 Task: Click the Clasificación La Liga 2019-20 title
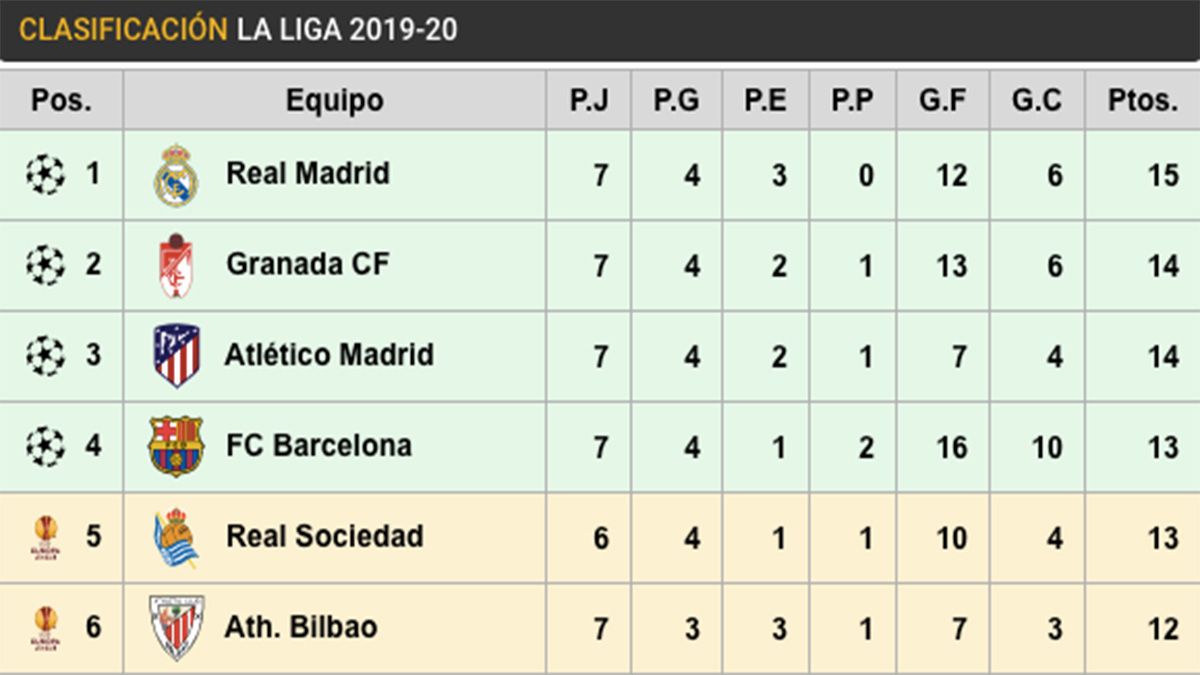[x=238, y=30]
